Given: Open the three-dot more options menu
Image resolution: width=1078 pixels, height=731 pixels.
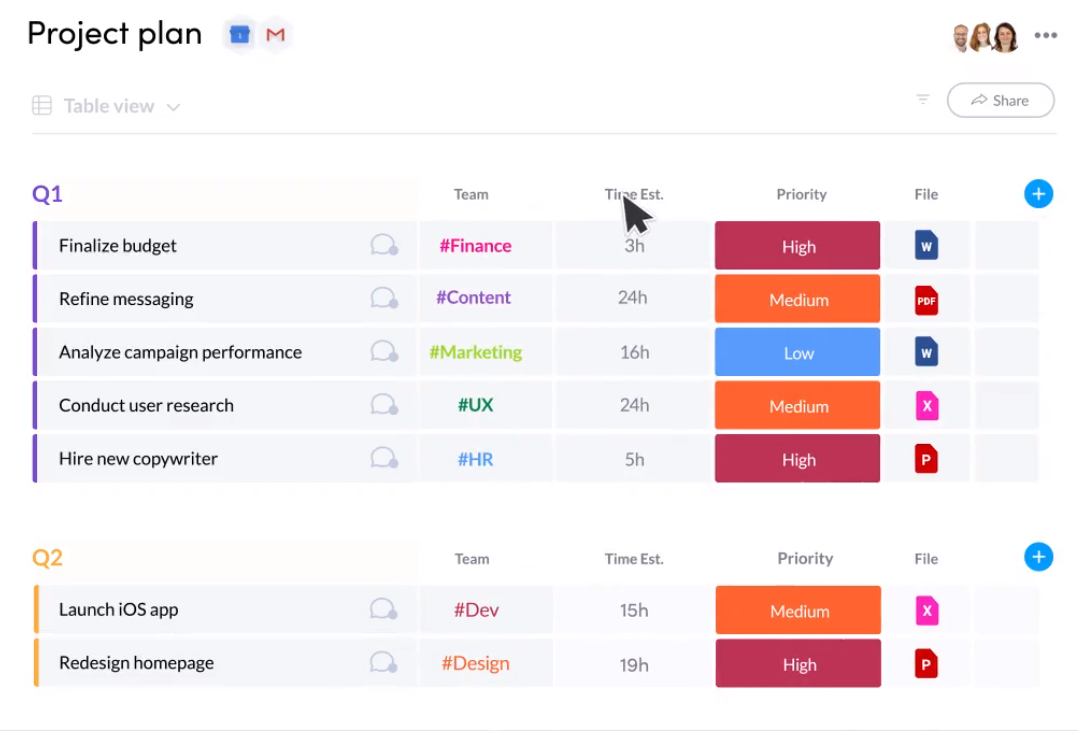Looking at the screenshot, I should pyautogui.click(x=1046, y=36).
